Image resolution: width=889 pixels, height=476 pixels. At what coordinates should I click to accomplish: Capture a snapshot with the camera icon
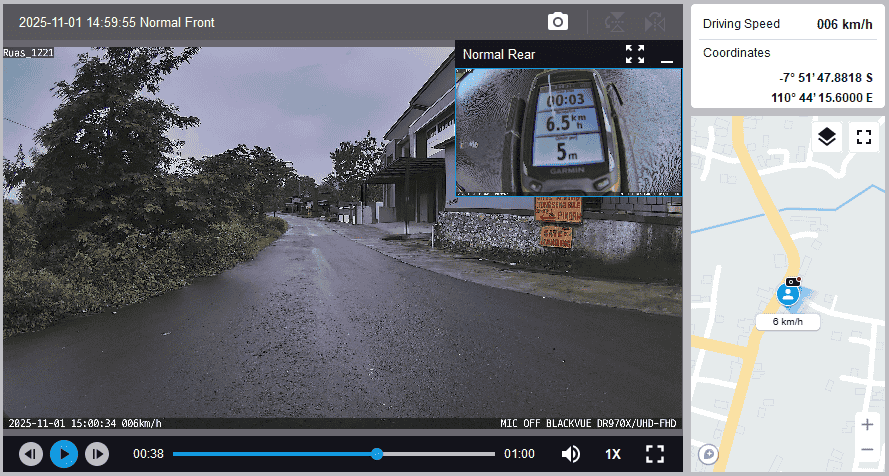558,22
